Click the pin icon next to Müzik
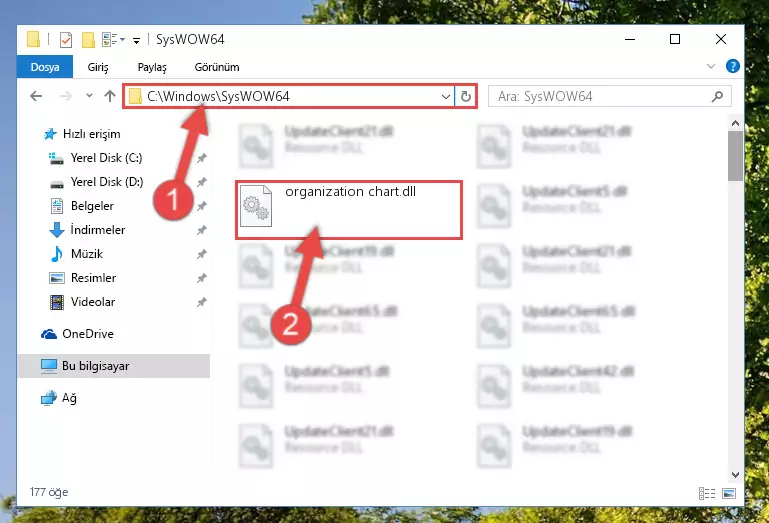 tap(202, 254)
